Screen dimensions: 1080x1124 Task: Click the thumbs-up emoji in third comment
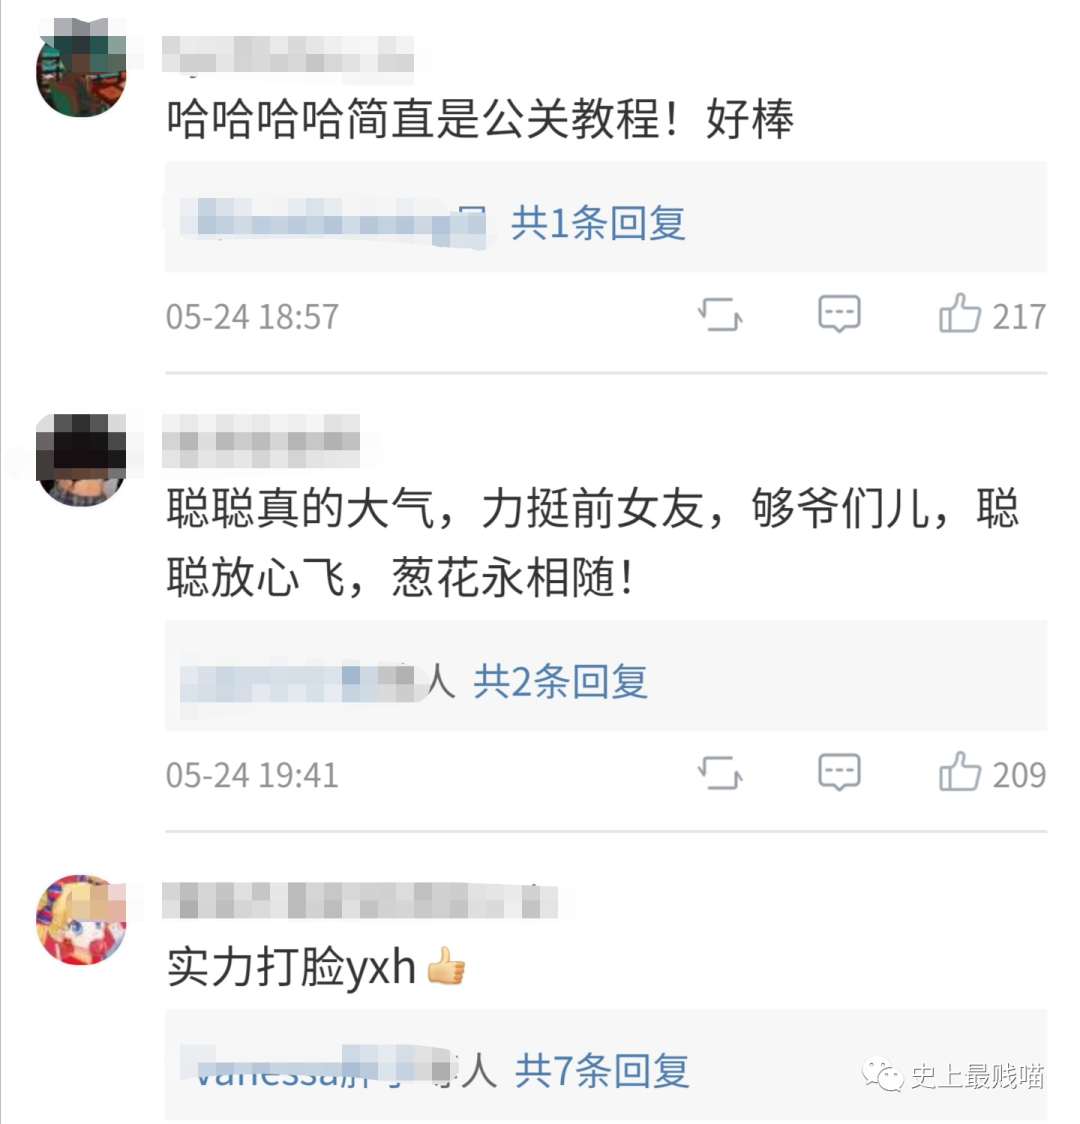tap(446, 965)
